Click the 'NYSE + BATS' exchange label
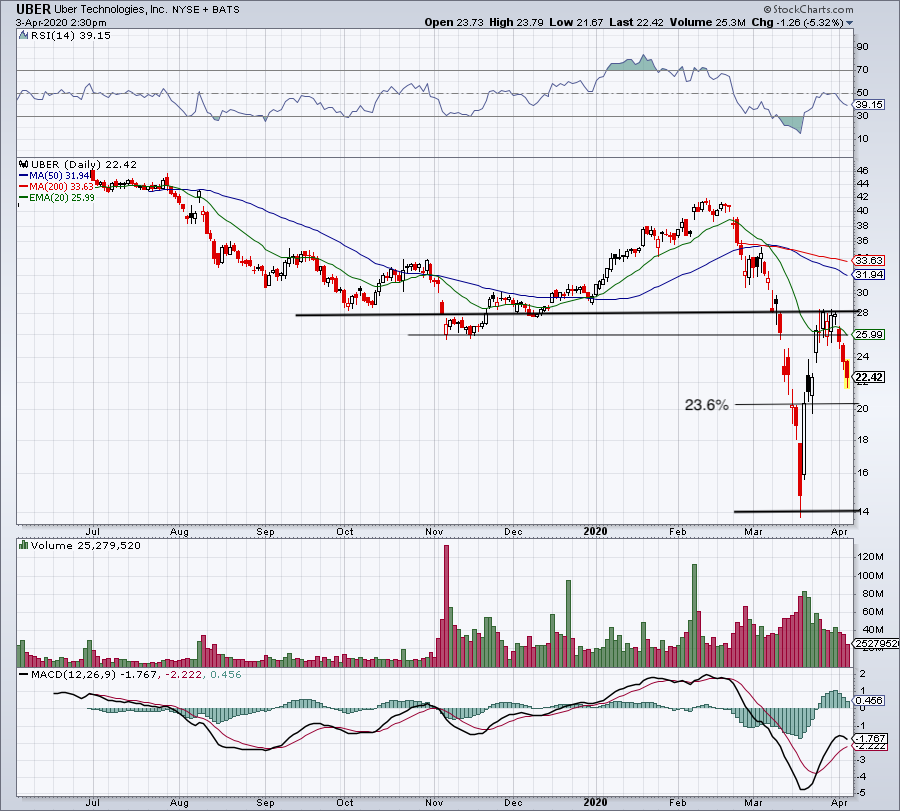This screenshot has height=811, width=900. point(205,10)
